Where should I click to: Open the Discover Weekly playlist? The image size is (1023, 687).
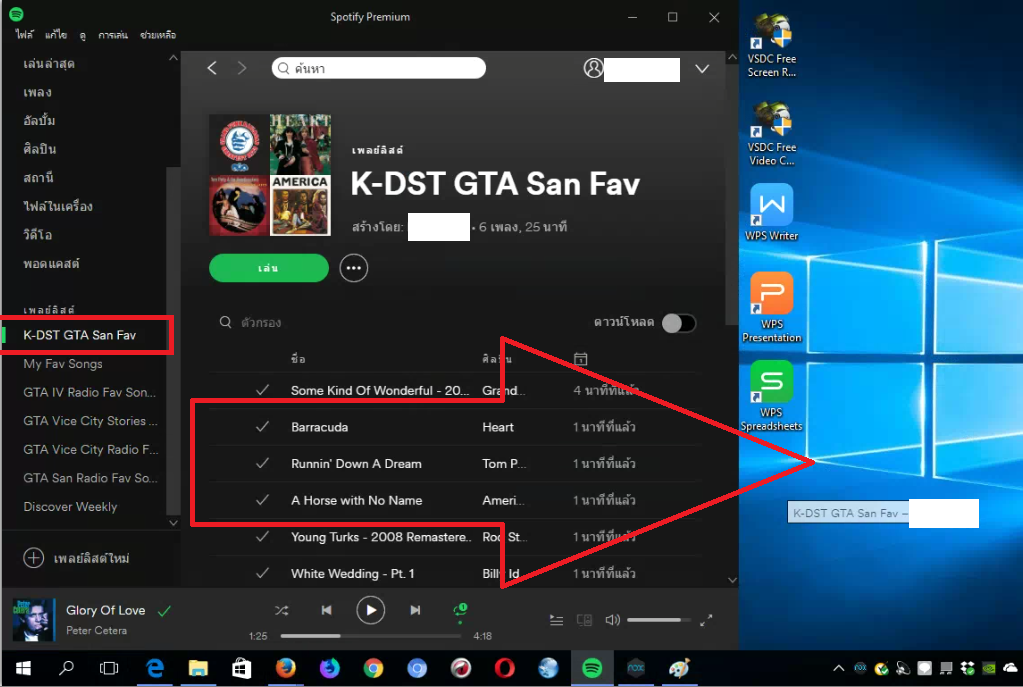point(70,507)
